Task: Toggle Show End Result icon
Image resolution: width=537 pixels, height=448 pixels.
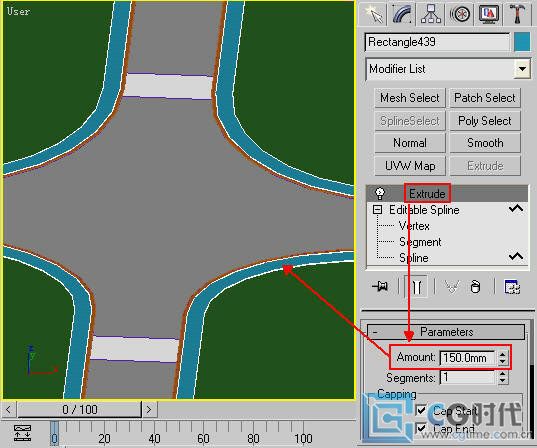Action: click(x=416, y=287)
